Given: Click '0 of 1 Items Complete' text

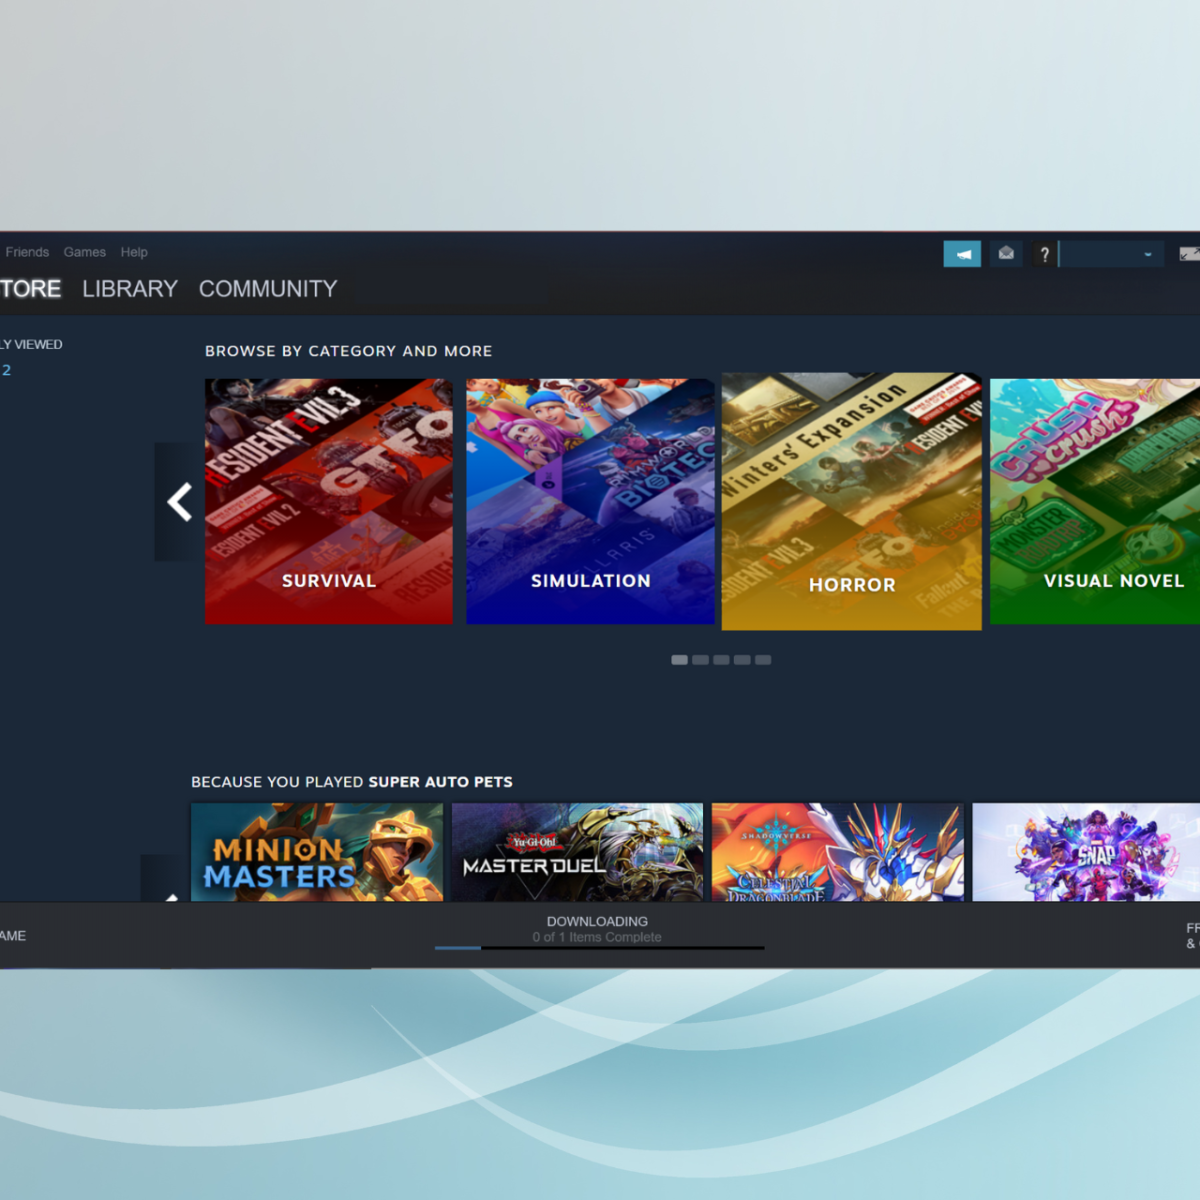Looking at the screenshot, I should pos(597,937).
